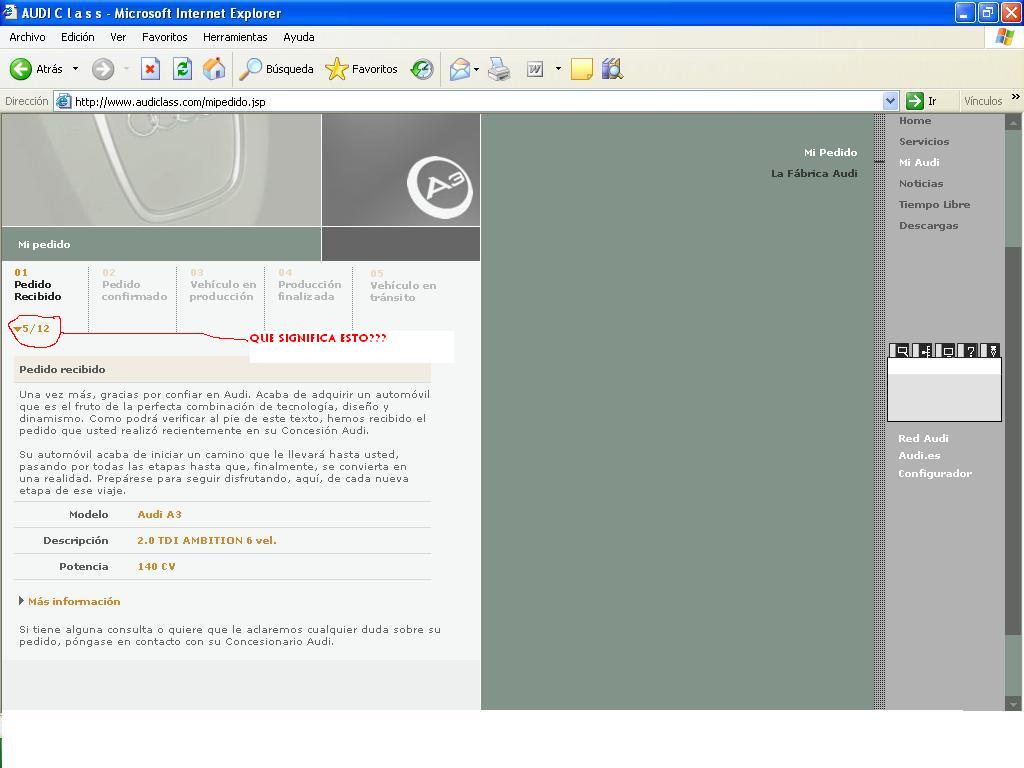Open the Mi Audi sidebar link

click(x=919, y=163)
